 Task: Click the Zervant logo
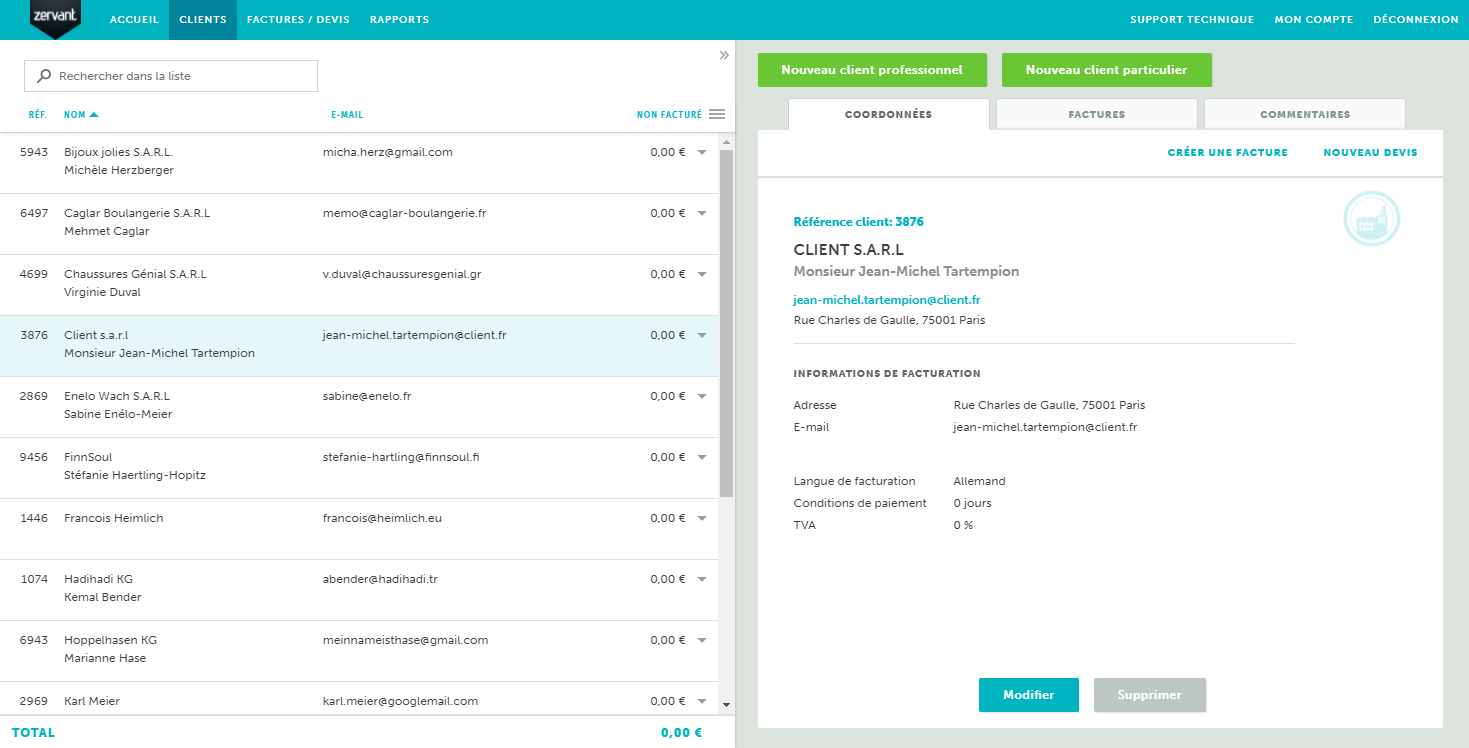(x=55, y=19)
